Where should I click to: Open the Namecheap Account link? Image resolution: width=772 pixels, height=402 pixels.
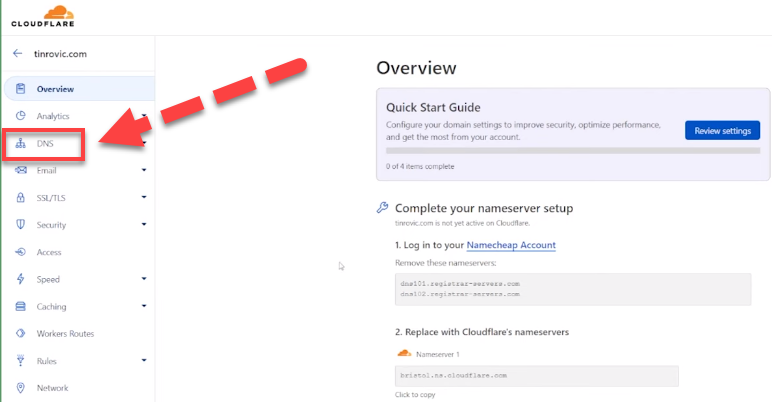click(x=511, y=245)
